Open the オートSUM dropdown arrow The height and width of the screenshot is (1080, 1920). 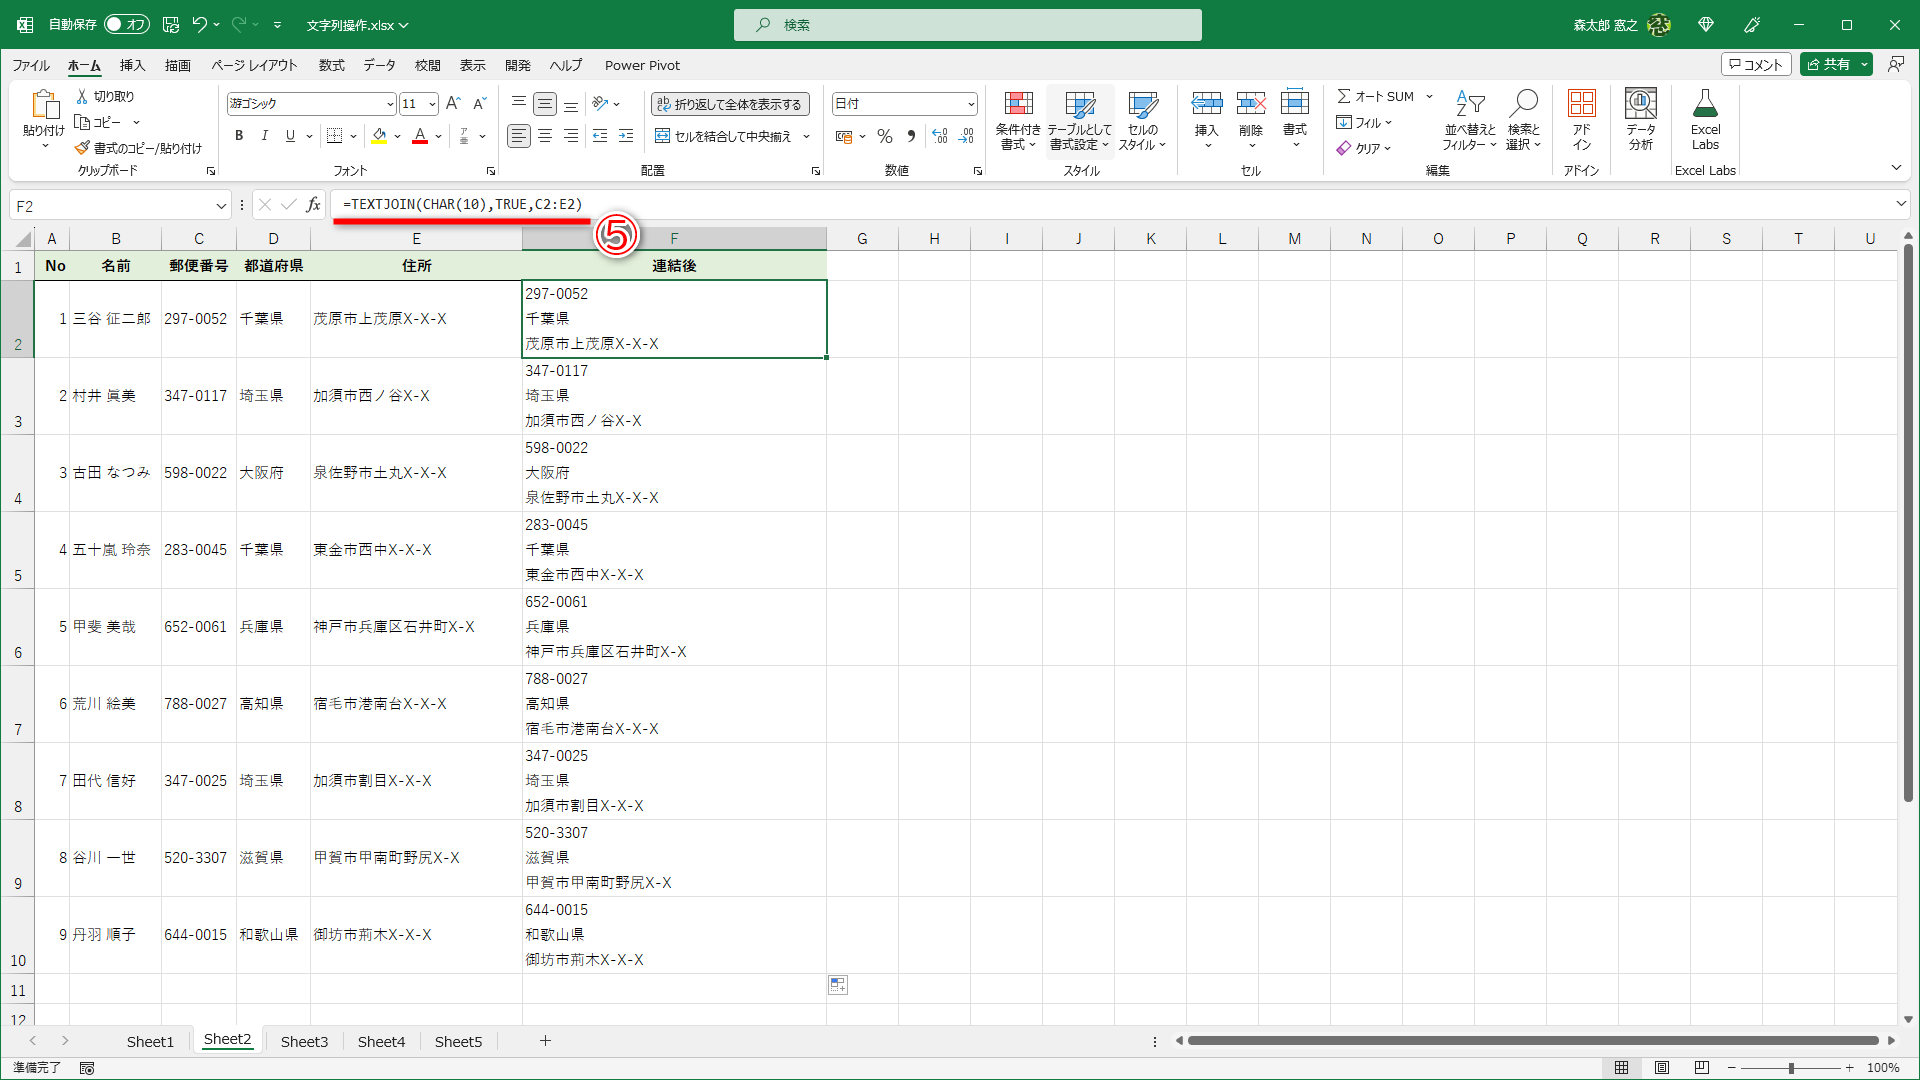pos(1429,96)
